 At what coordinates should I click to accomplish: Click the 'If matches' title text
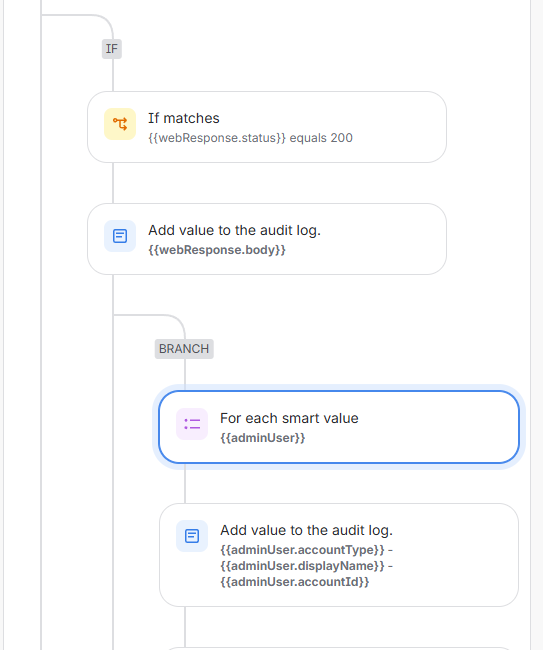pos(184,118)
